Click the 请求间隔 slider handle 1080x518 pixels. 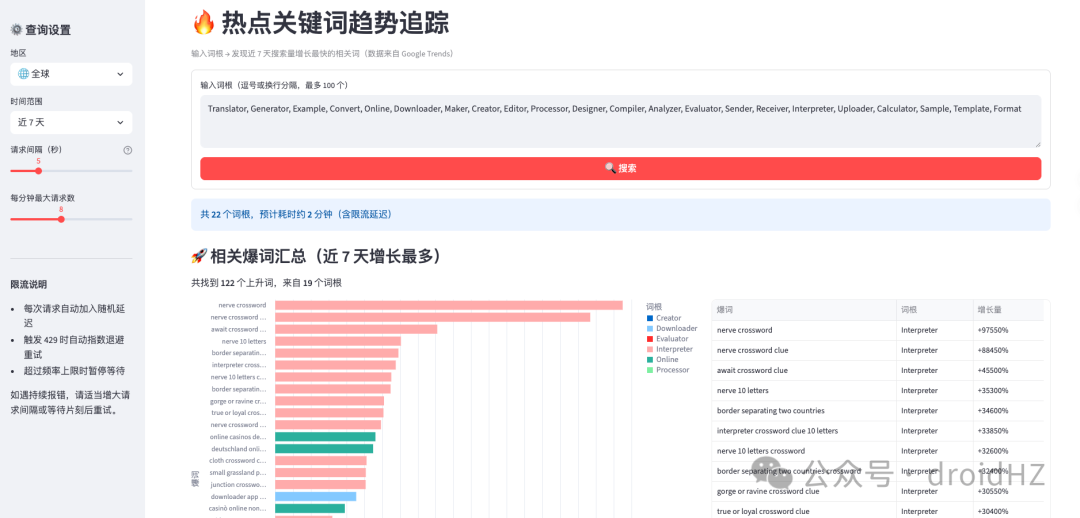point(39,171)
